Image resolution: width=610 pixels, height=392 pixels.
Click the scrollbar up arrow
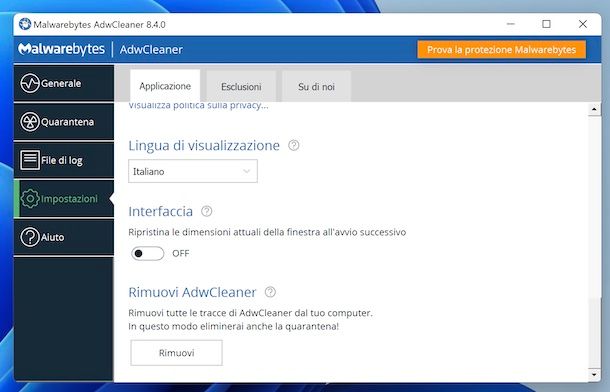tap(594, 109)
